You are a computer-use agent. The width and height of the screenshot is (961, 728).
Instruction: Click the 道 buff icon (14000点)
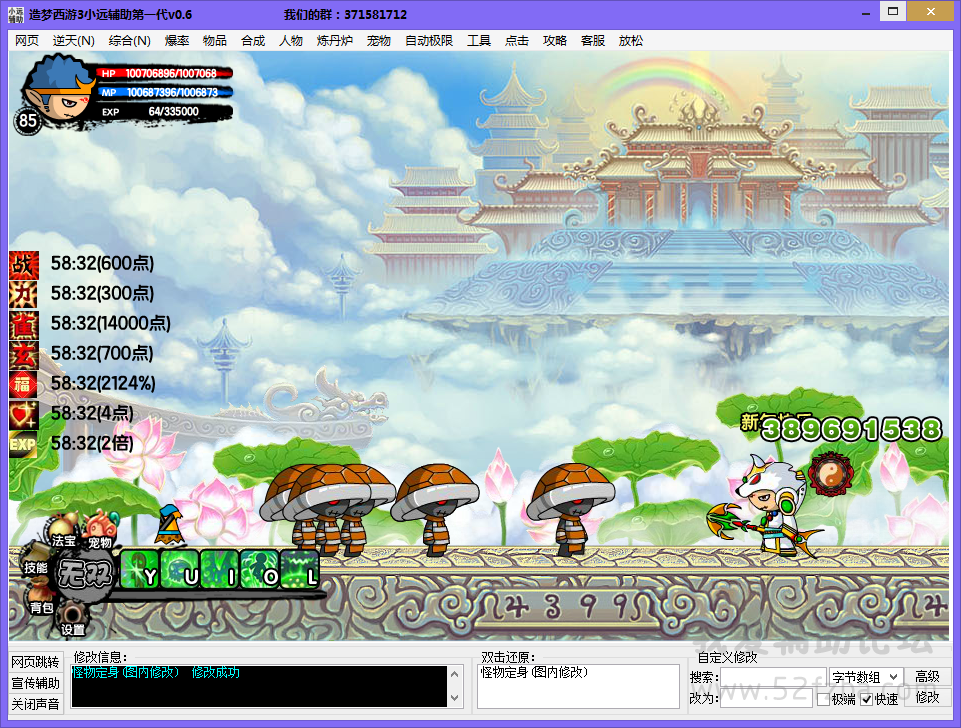23,325
